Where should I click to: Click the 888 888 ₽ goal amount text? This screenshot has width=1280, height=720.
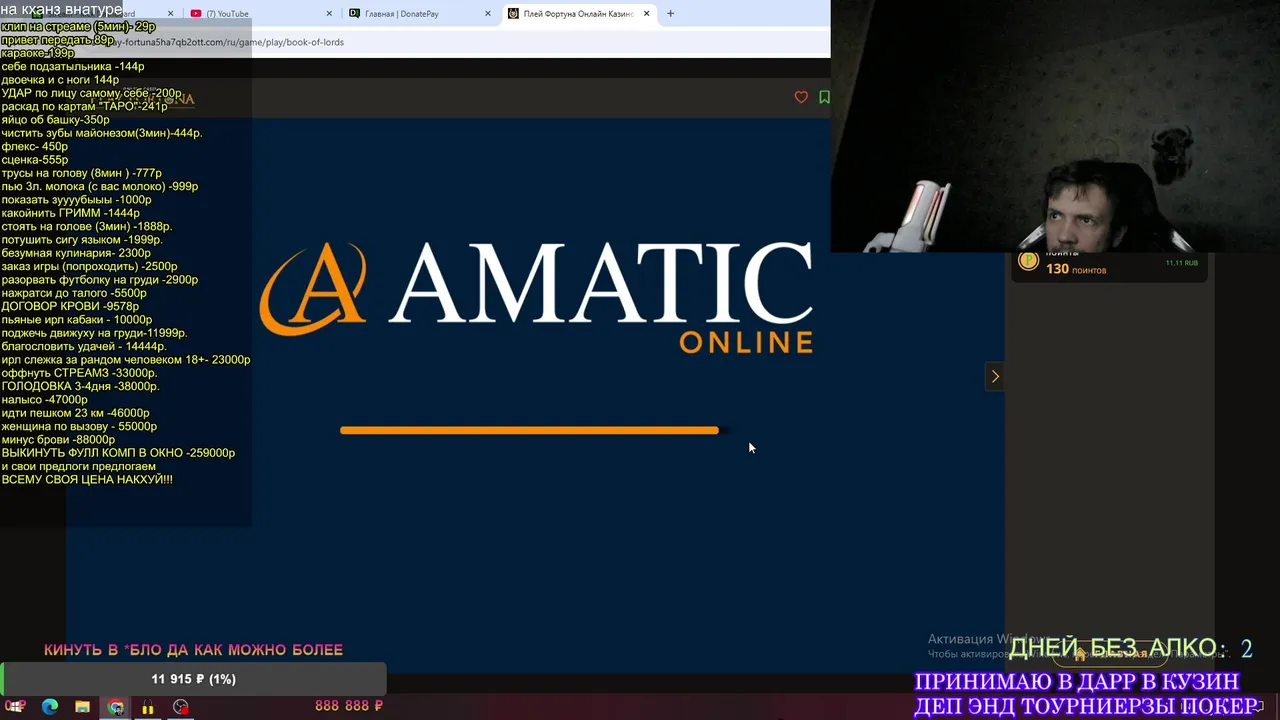[349, 706]
